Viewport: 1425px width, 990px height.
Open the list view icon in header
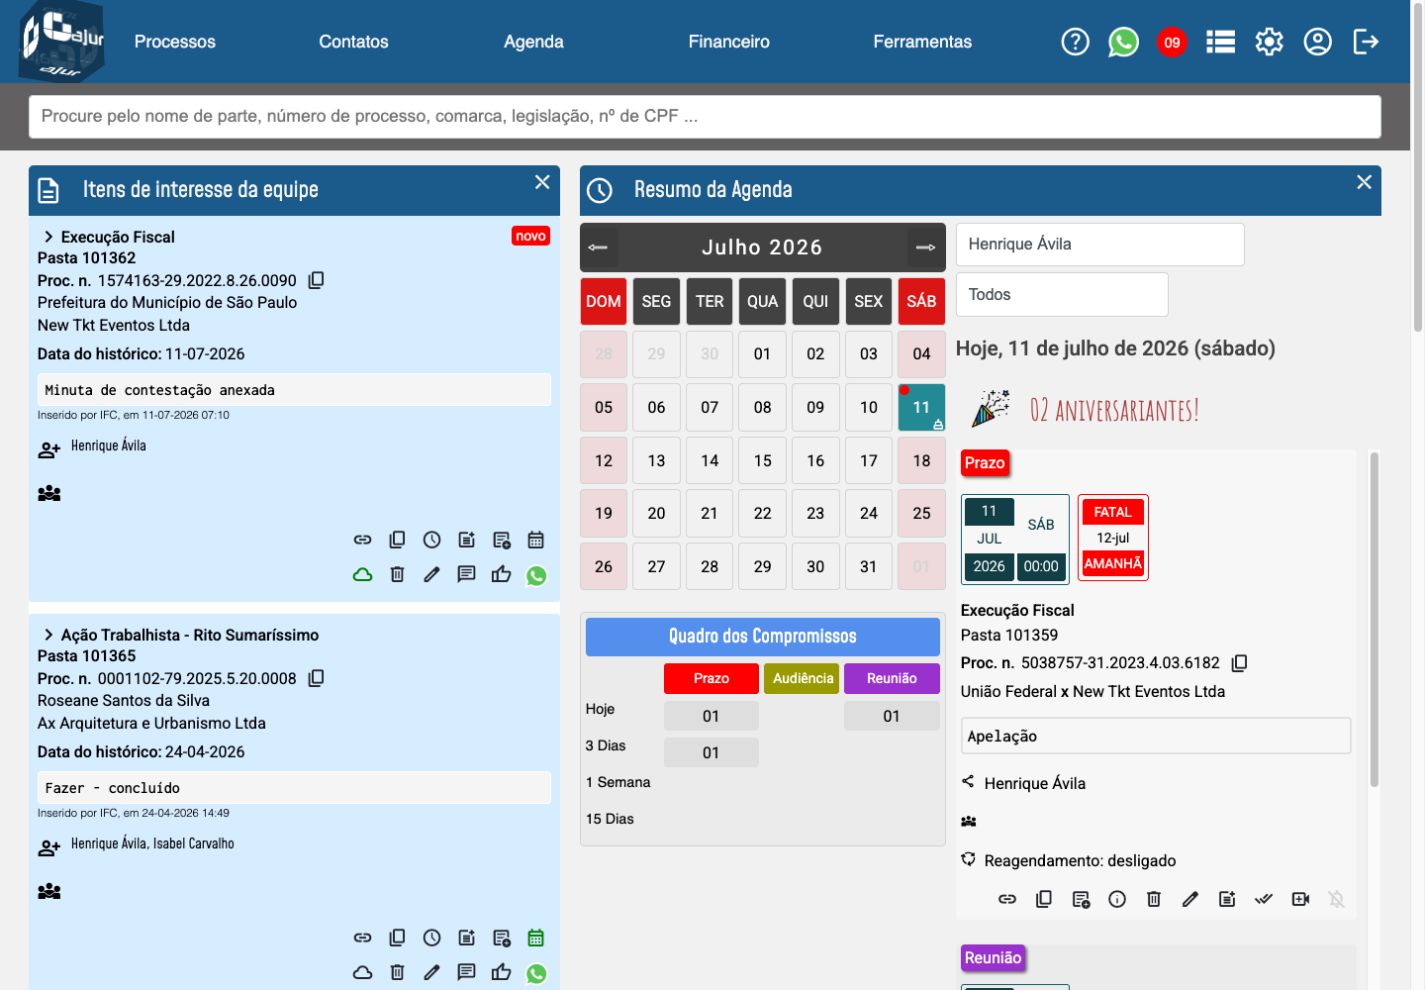[1220, 42]
